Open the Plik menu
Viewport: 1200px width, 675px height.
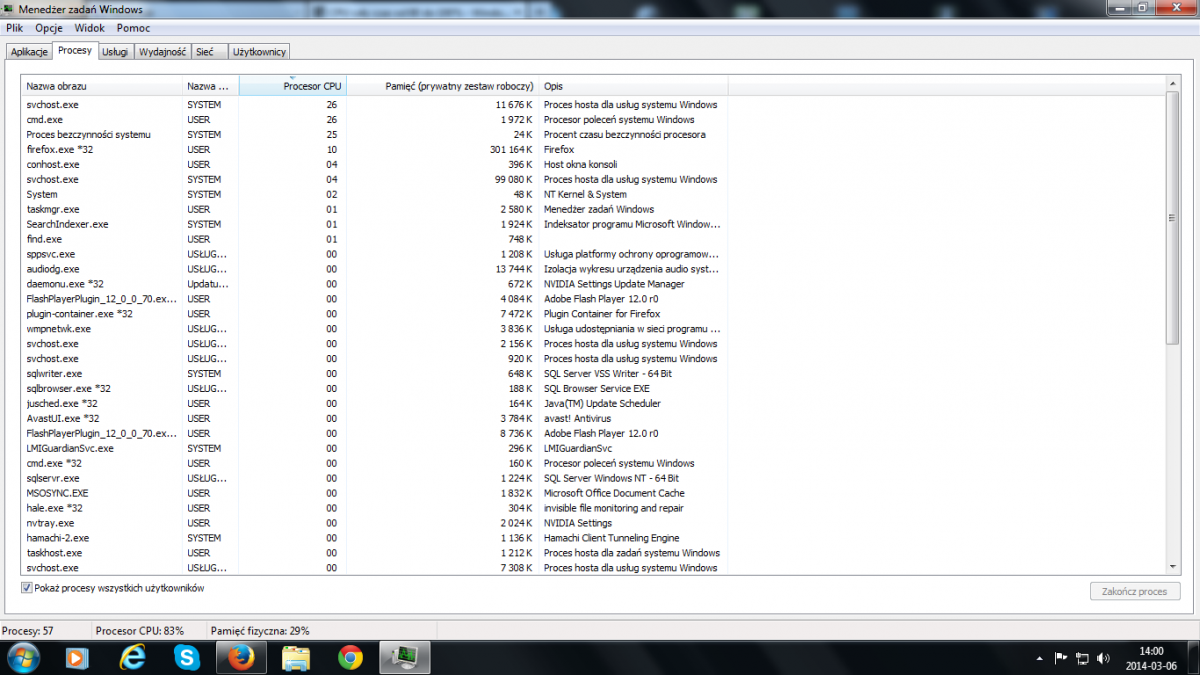pos(14,28)
